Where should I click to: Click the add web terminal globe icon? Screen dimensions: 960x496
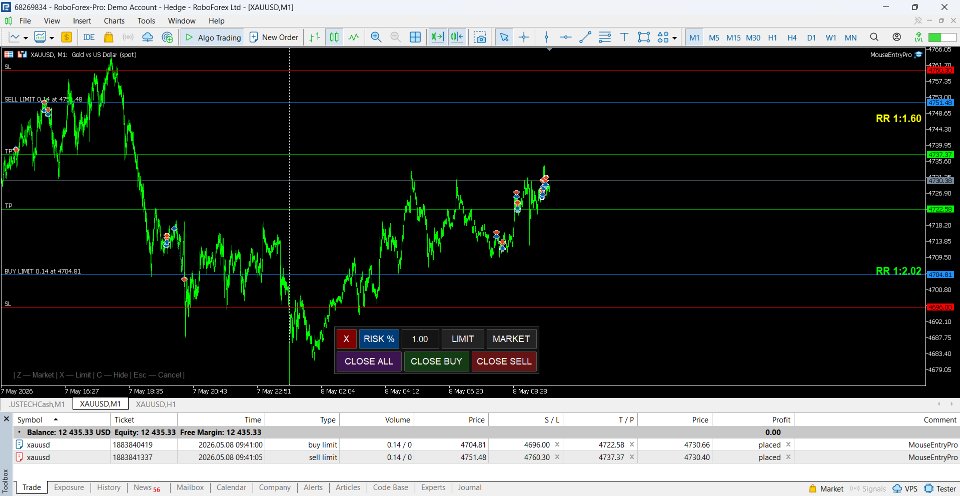(x=167, y=37)
